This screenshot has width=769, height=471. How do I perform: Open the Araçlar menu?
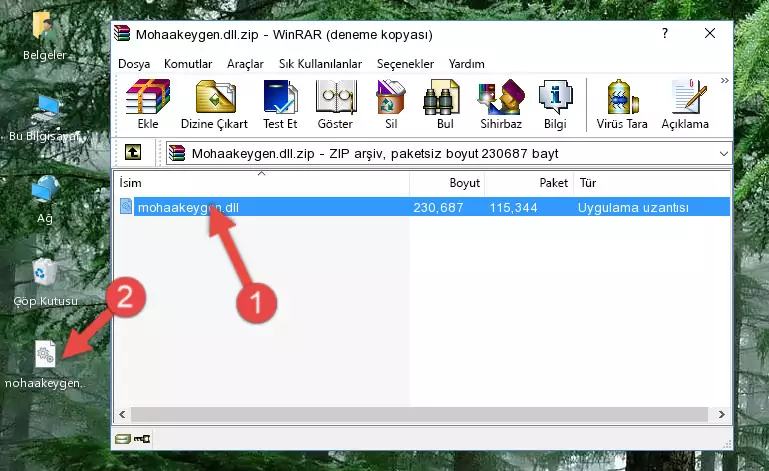(245, 64)
